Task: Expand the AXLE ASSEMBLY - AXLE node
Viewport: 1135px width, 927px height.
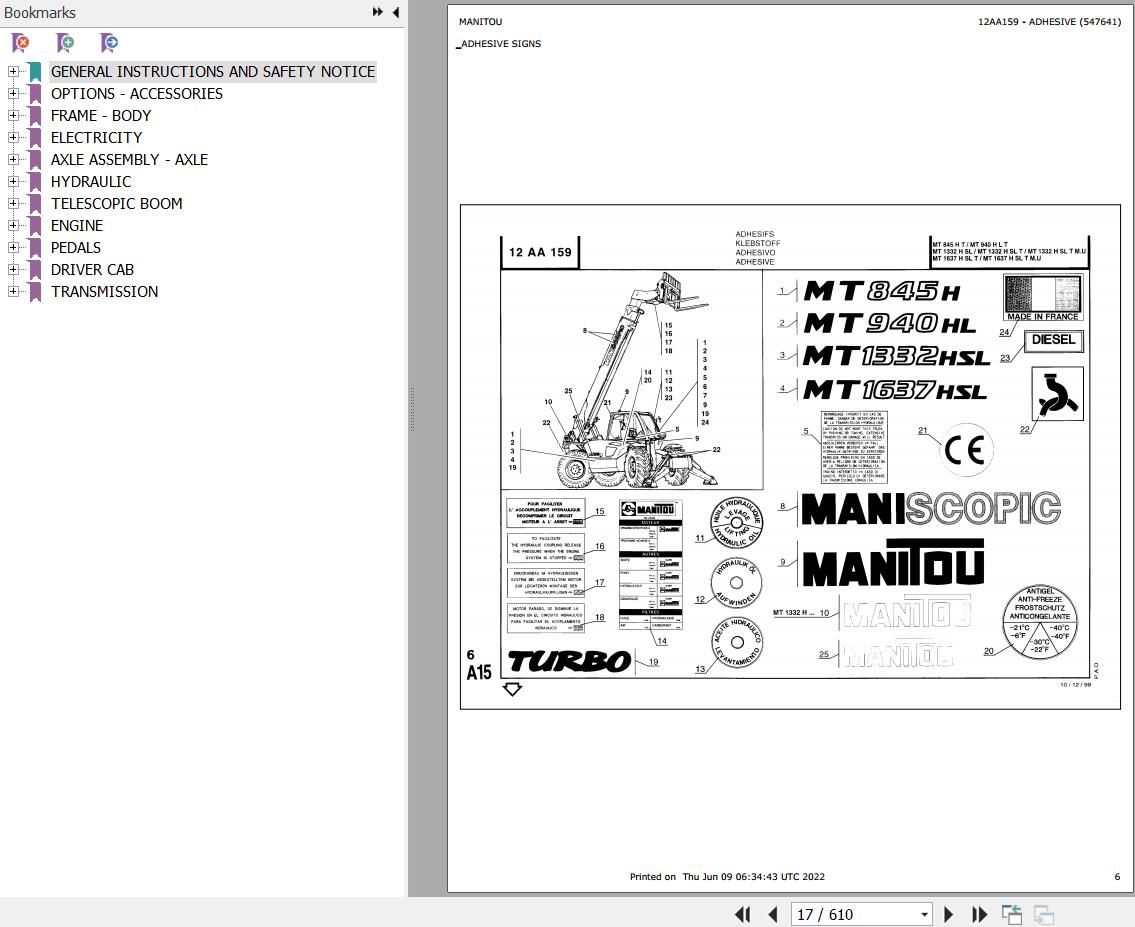Action: tap(13, 159)
